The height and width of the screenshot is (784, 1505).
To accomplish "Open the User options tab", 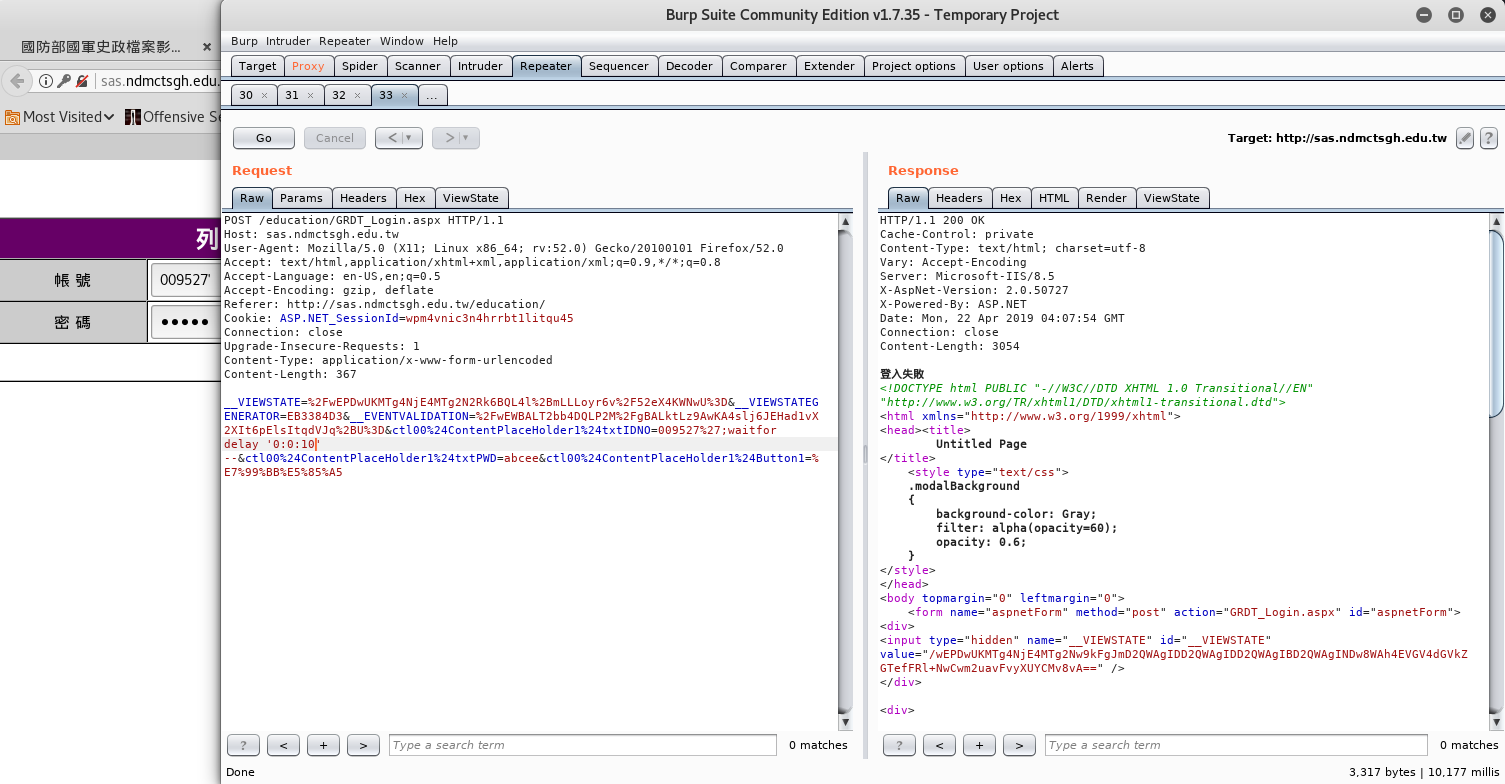I will pyautogui.click(x=1008, y=66).
